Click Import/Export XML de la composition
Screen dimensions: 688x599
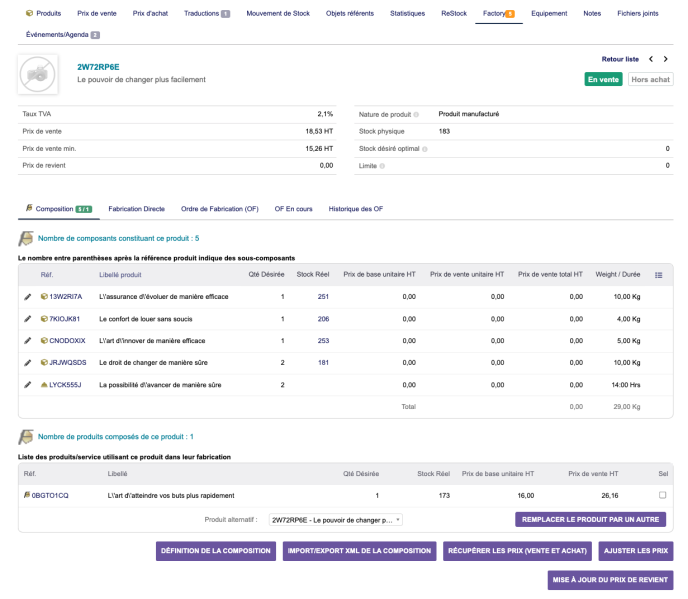[x=359, y=551]
